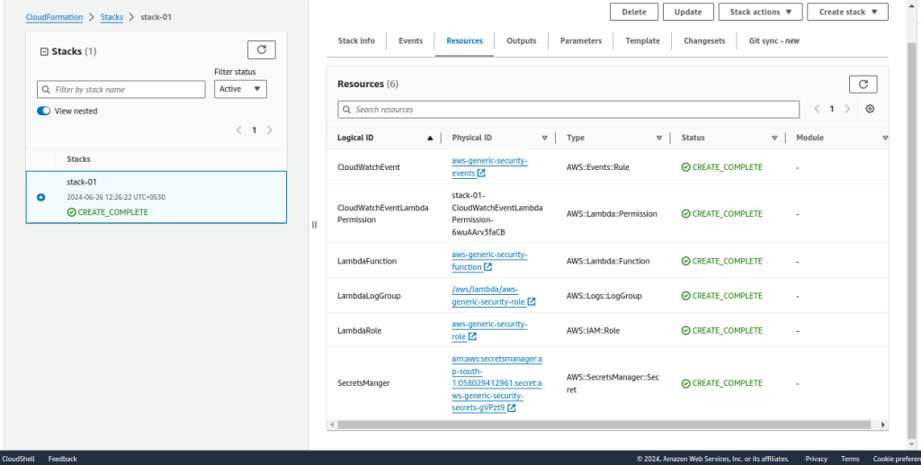Click stack-01 timestamp 2024-06-26 12:26:22
Image resolution: width=921 pixels, height=465 pixels.
coord(116,197)
